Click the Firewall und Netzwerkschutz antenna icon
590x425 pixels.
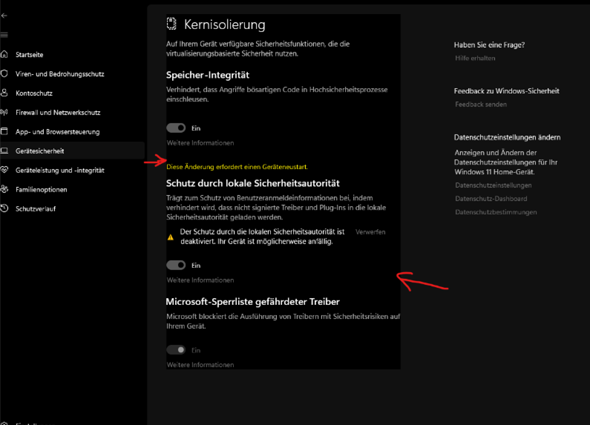[x=4, y=112]
